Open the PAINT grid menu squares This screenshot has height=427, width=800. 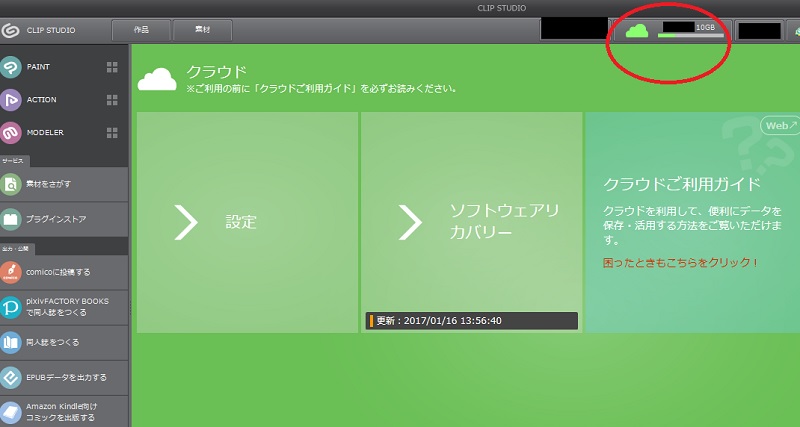coord(112,67)
